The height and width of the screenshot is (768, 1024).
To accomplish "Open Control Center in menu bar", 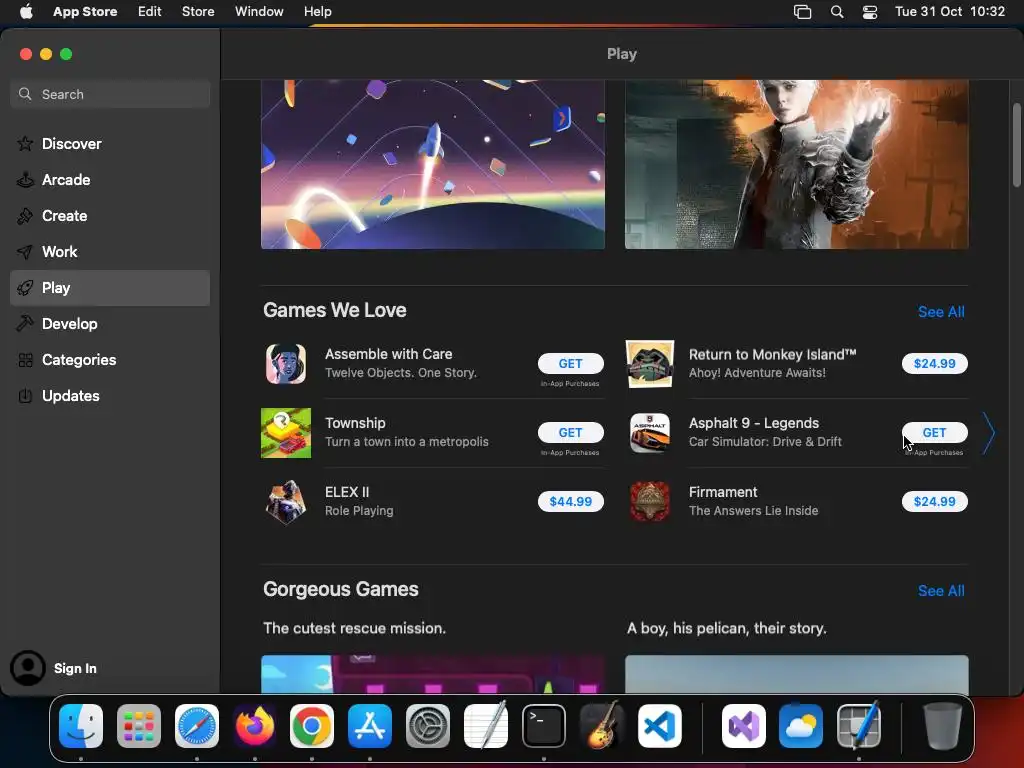I will coord(870,12).
